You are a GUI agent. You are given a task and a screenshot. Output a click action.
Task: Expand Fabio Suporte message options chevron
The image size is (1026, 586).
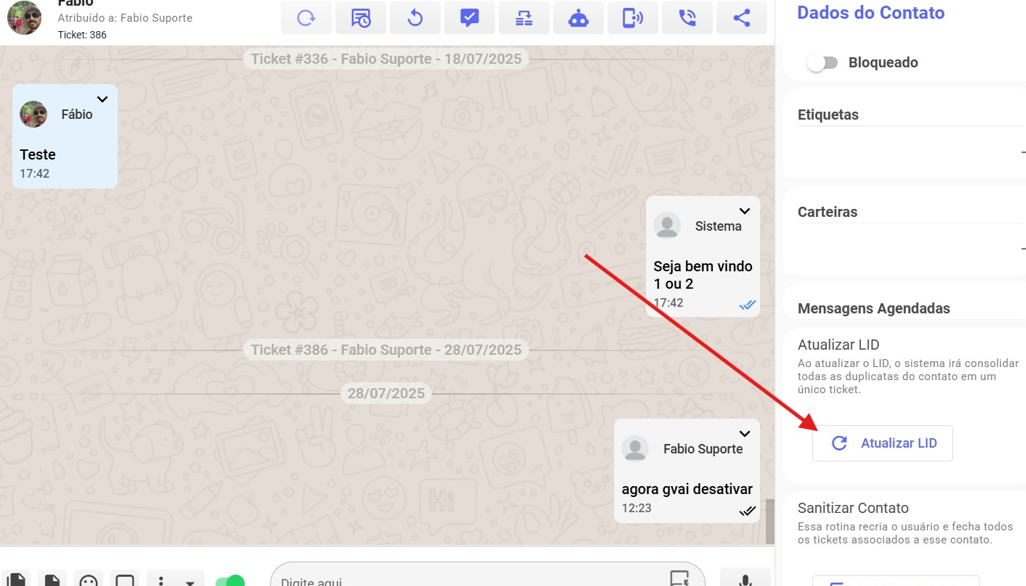pyautogui.click(x=744, y=434)
